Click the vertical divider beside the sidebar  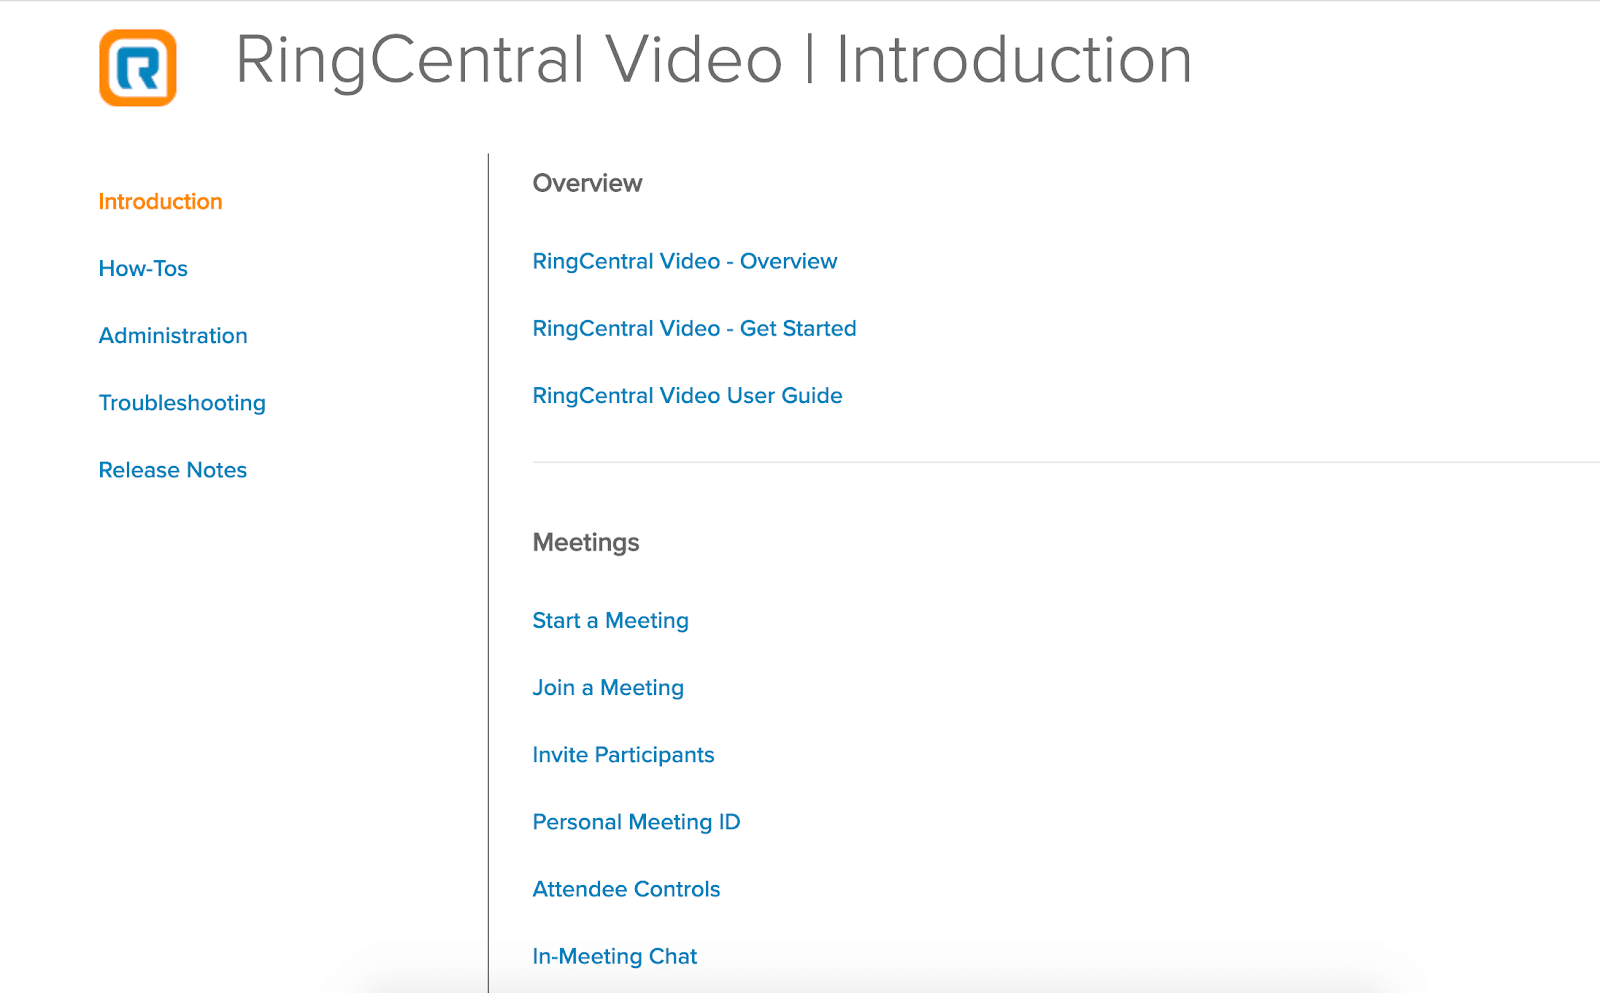pyautogui.click(x=488, y=570)
